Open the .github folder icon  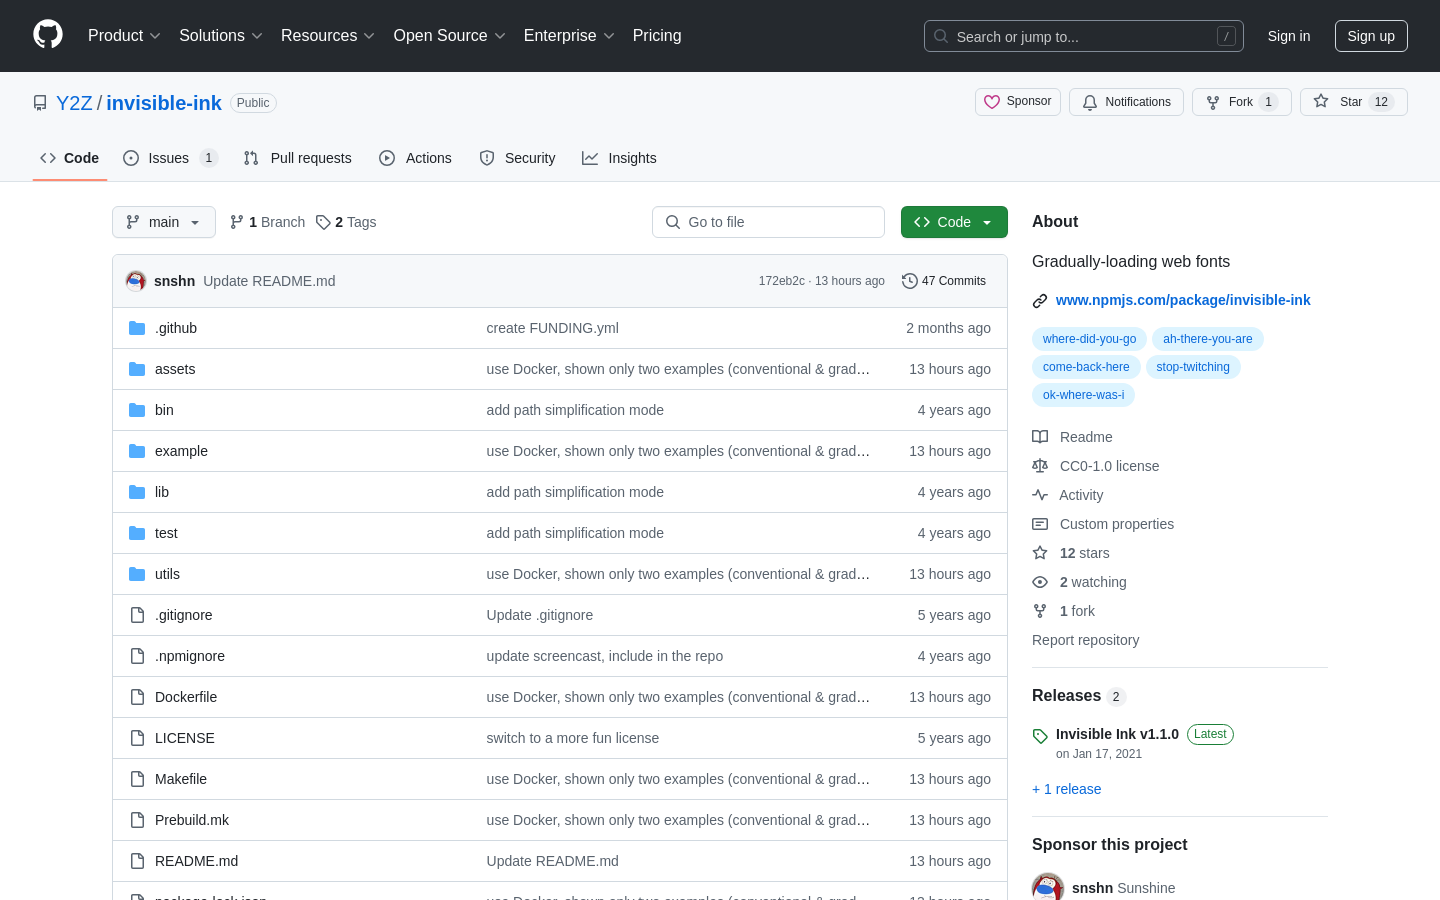(137, 328)
